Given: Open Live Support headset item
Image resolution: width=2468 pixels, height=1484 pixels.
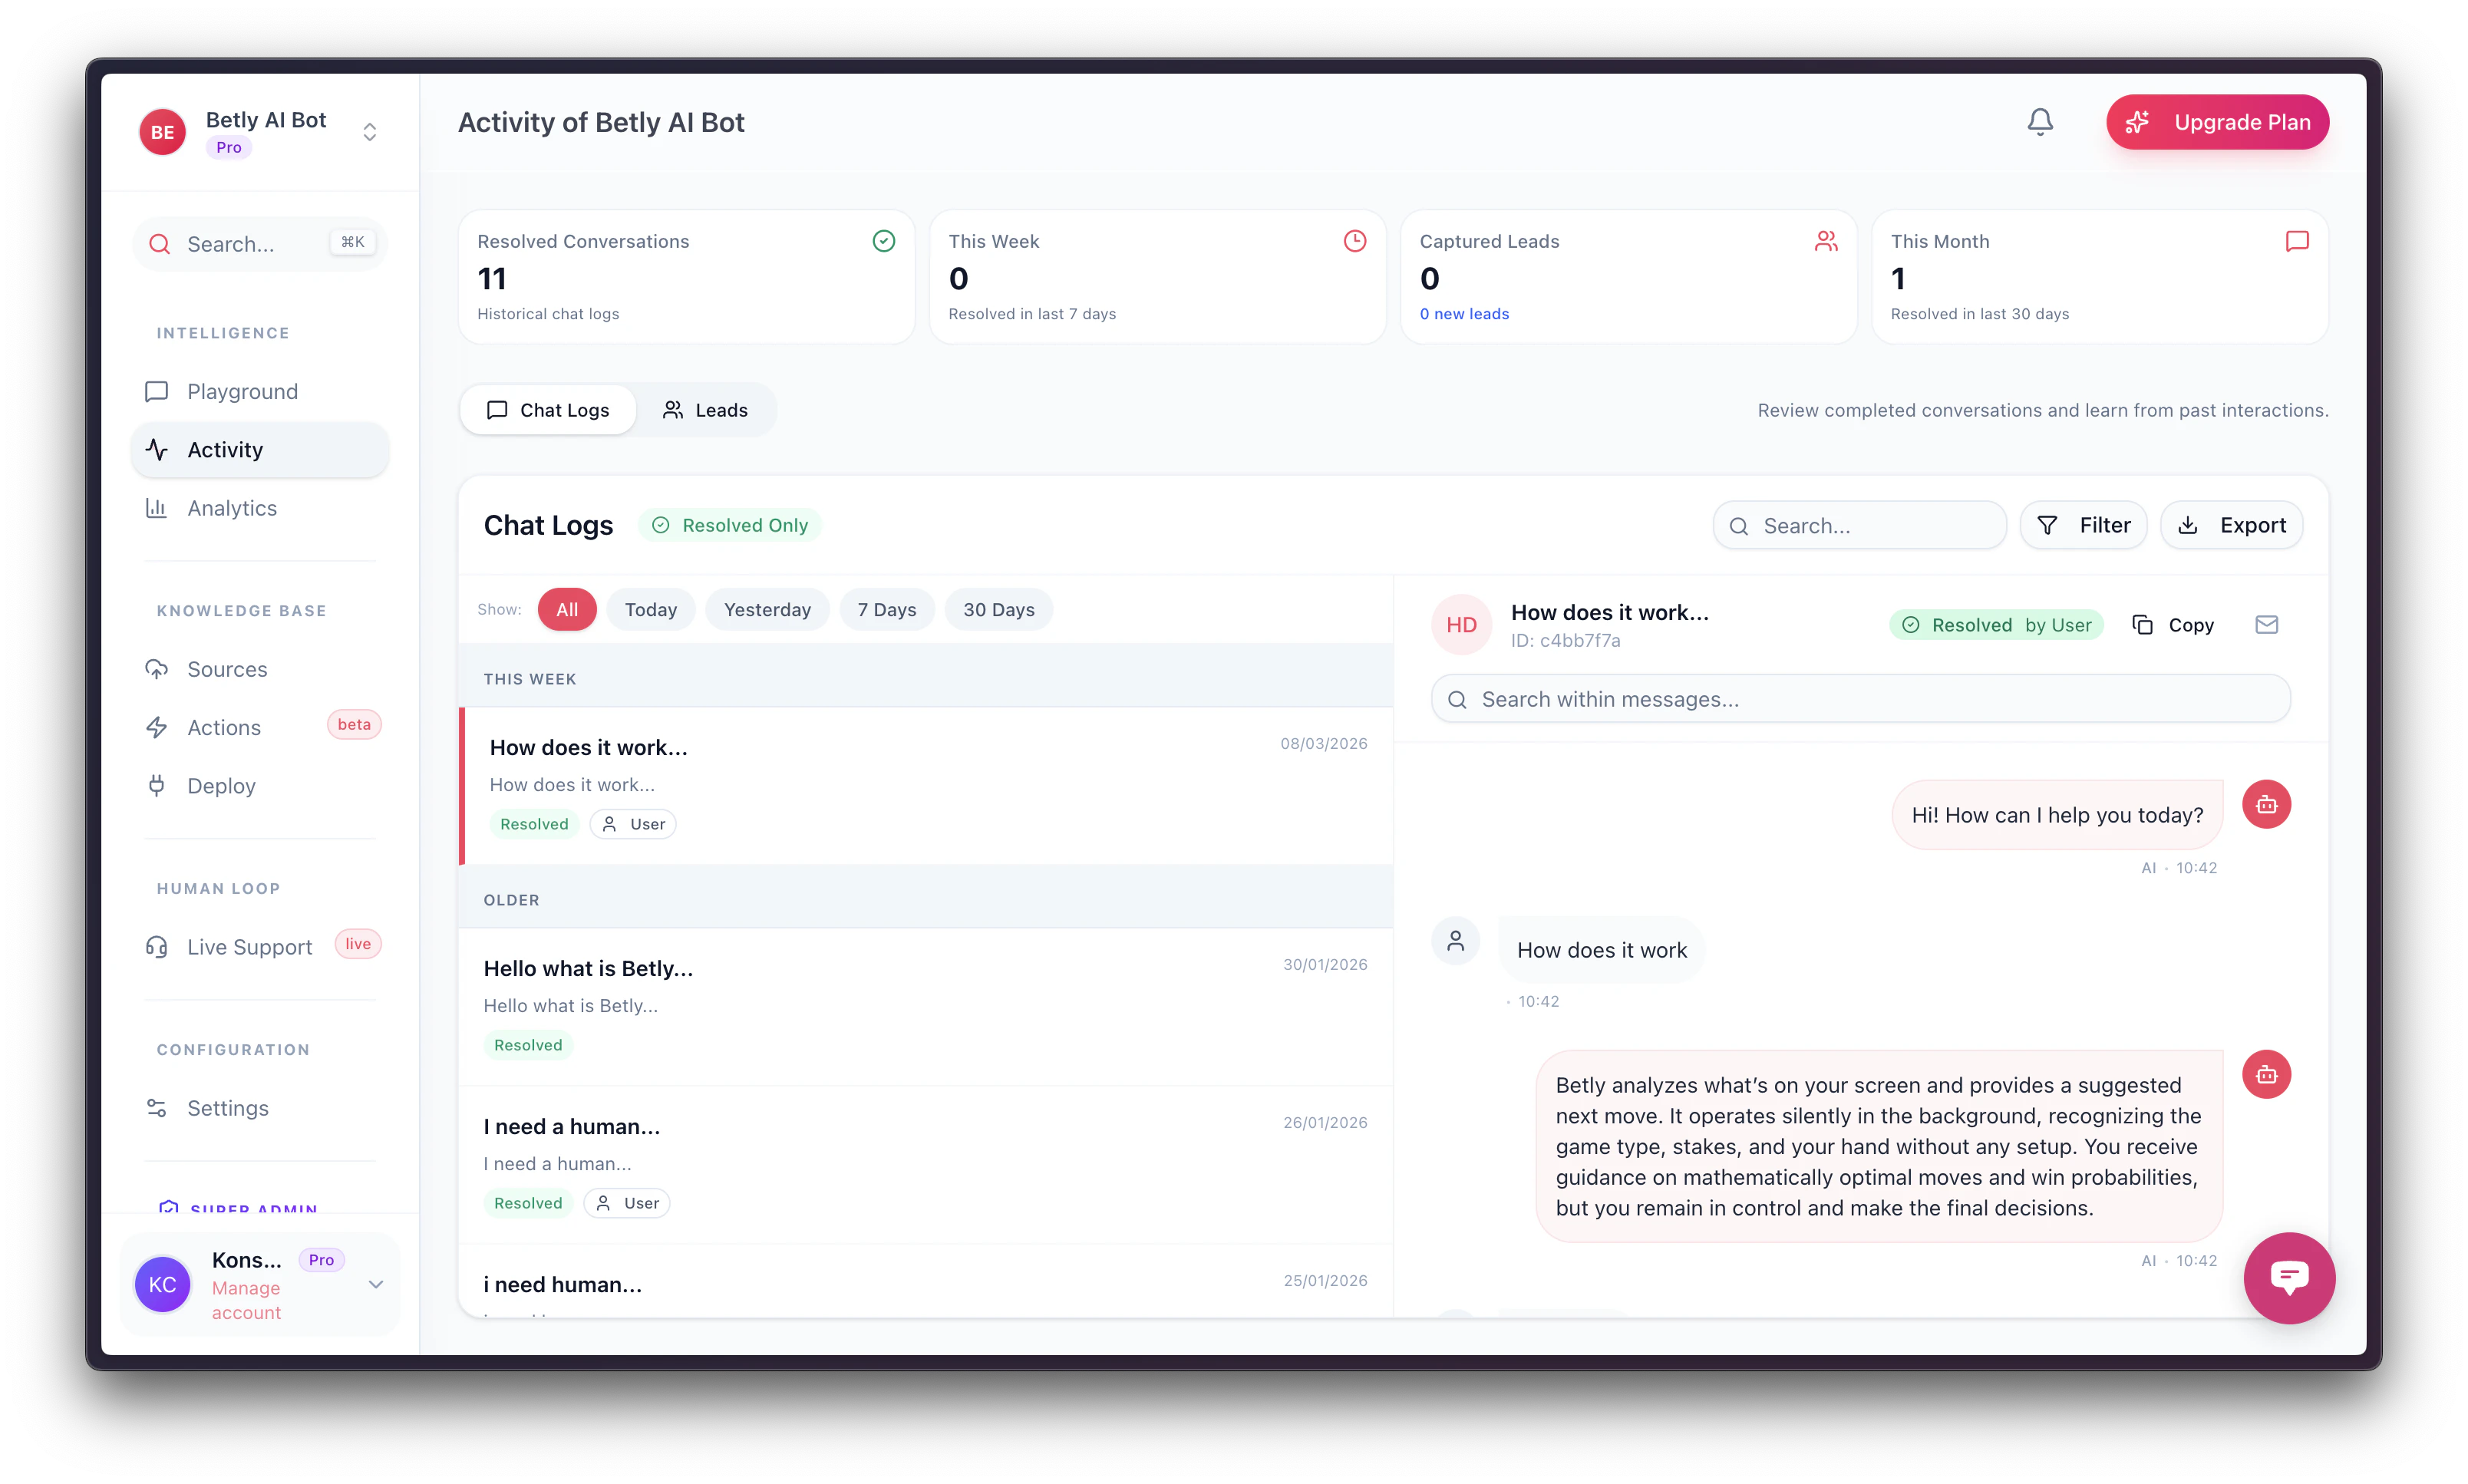Looking at the screenshot, I should click(x=249, y=947).
